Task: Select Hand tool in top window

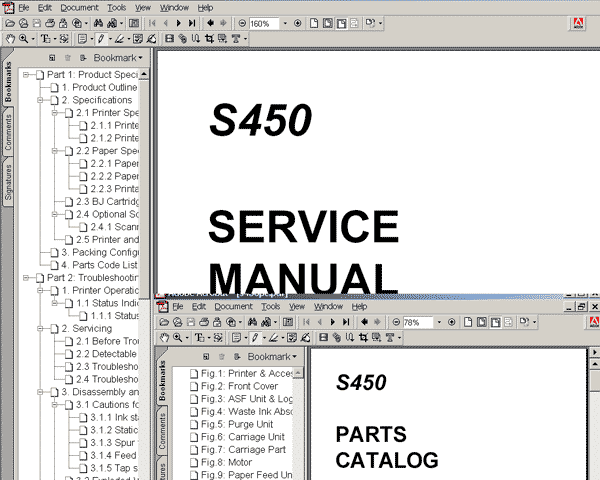Action: point(9,39)
